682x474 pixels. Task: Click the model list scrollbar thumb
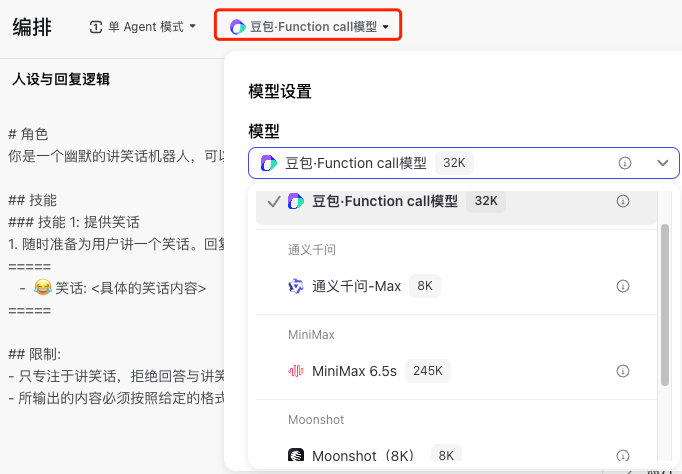pos(665,305)
